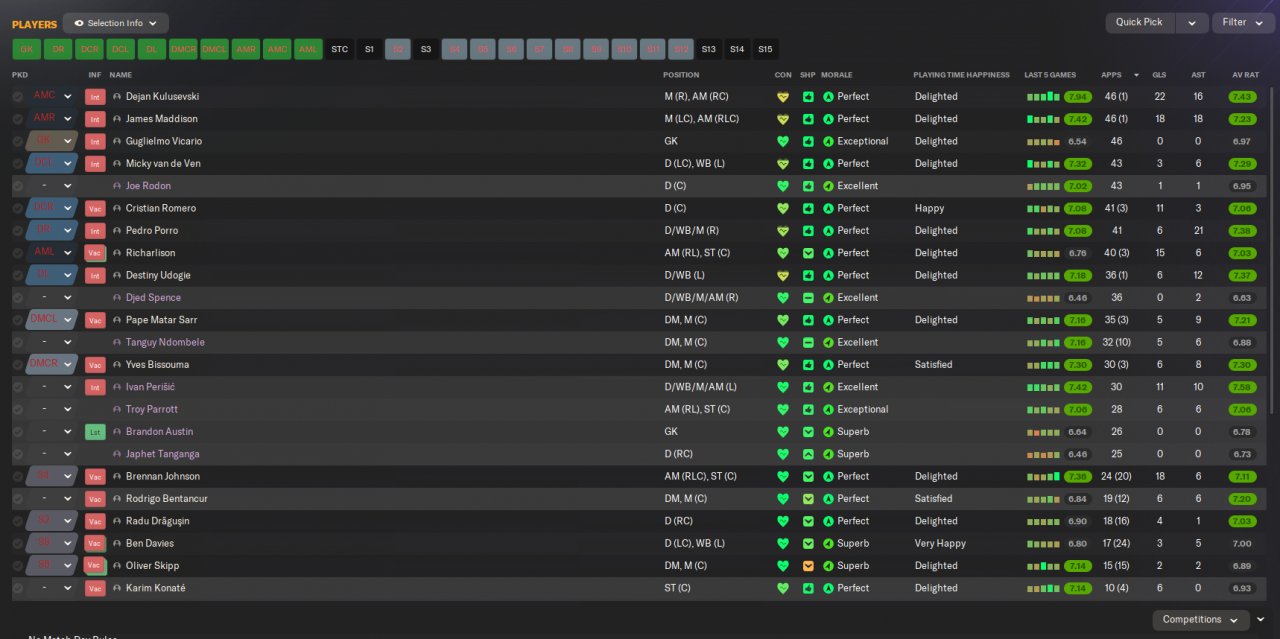Sort by MORALE column header
The height and width of the screenshot is (639, 1280).
837,75
